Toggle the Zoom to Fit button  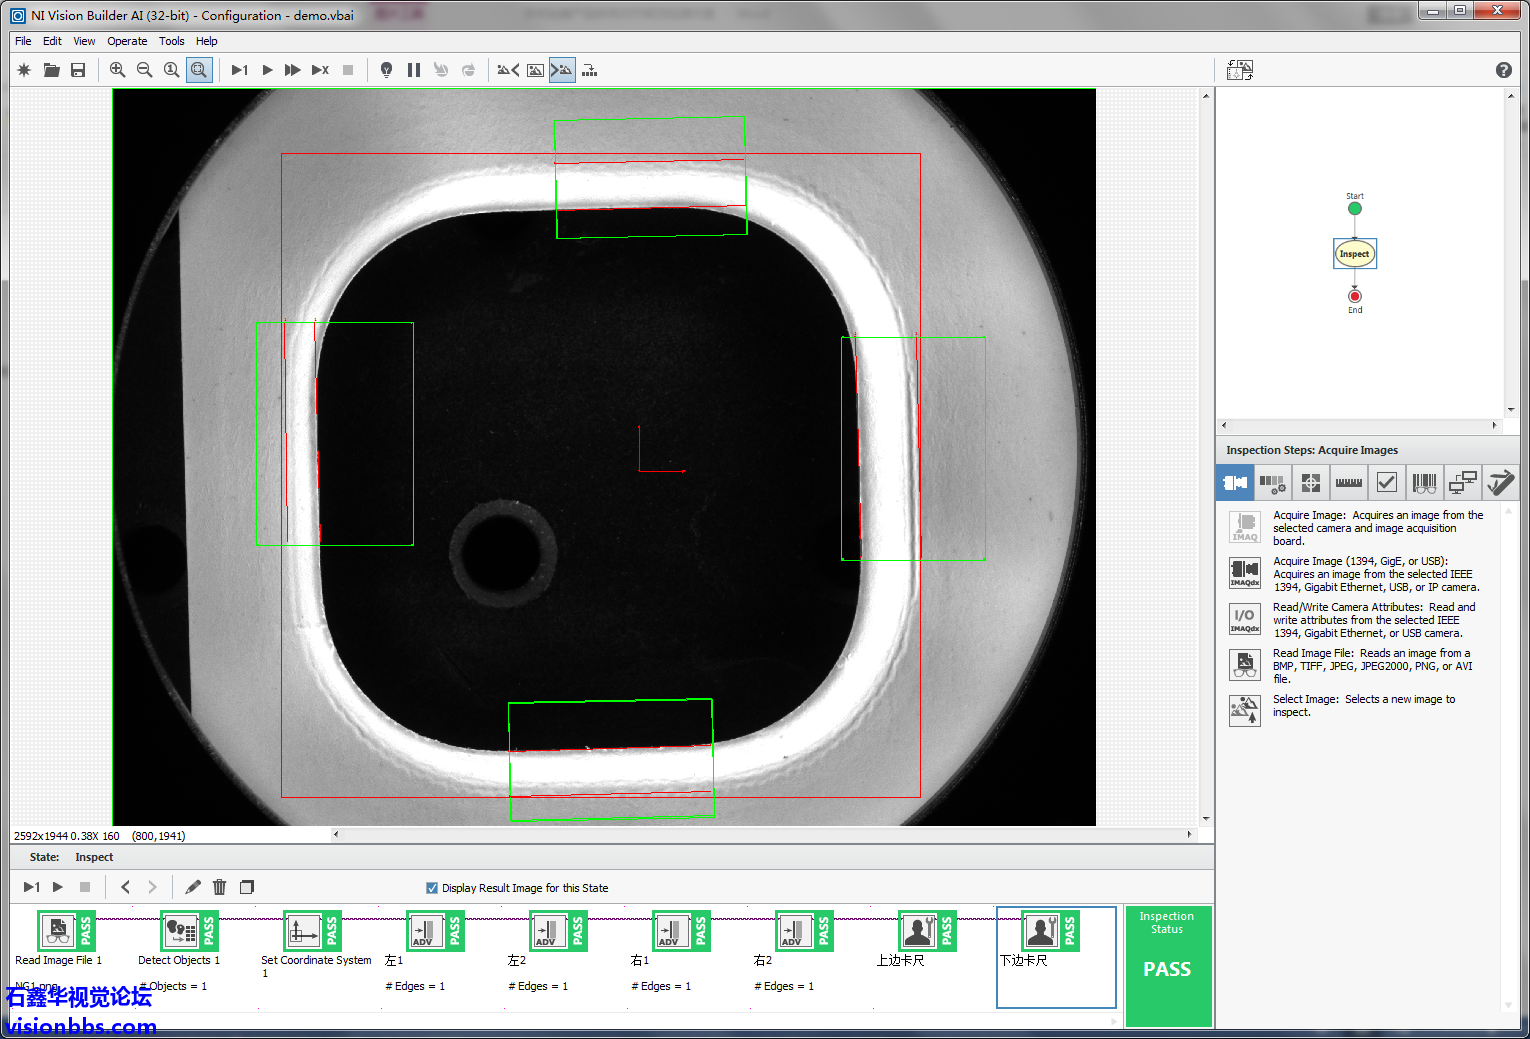click(x=199, y=70)
